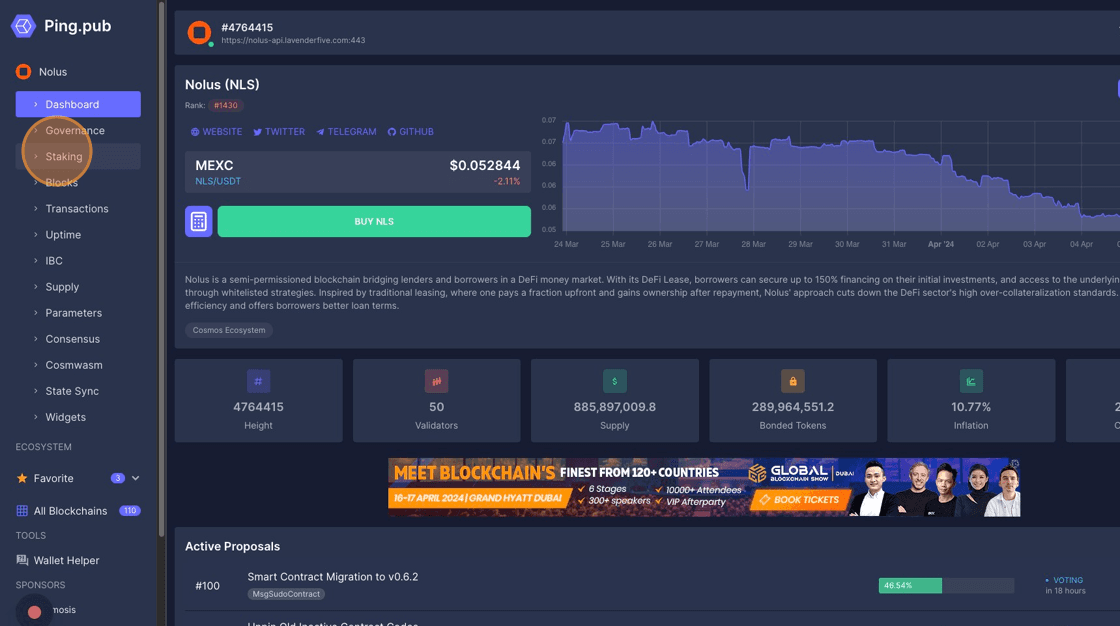Open the TWITTER link

click(279, 132)
